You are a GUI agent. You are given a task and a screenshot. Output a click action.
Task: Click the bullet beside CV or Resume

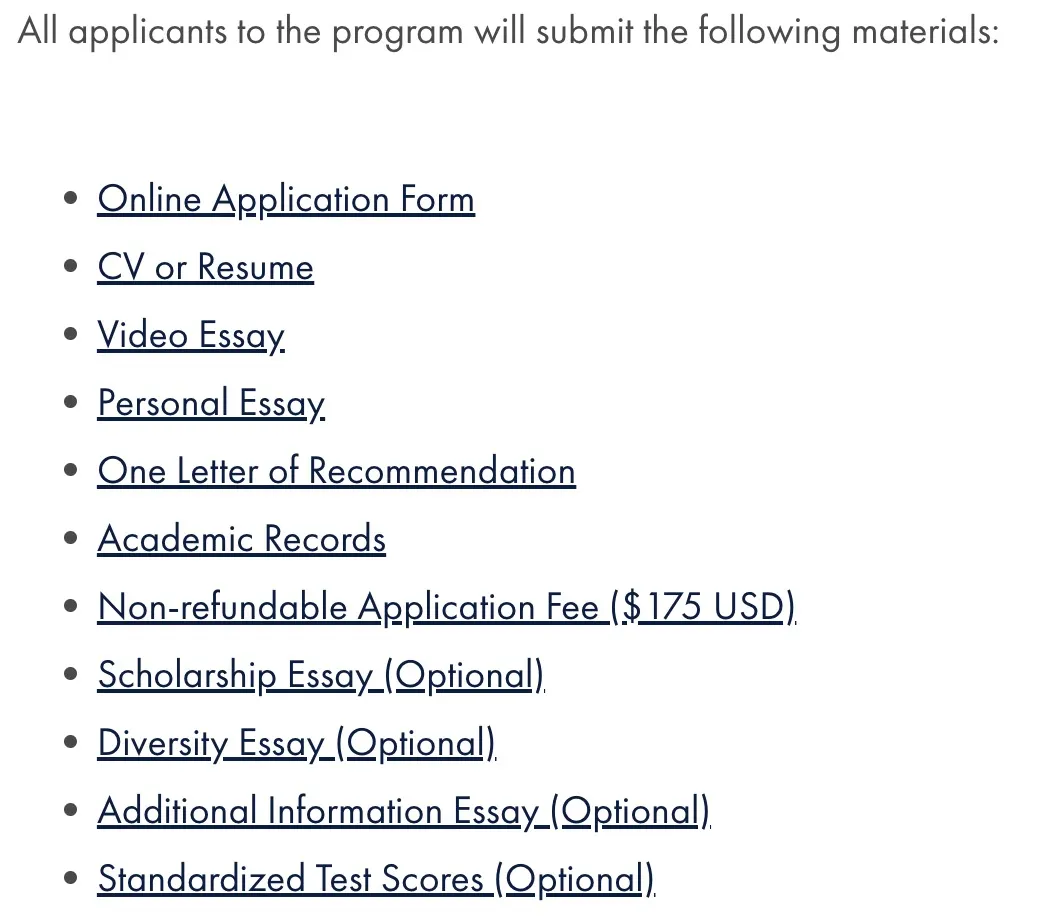tap(70, 267)
